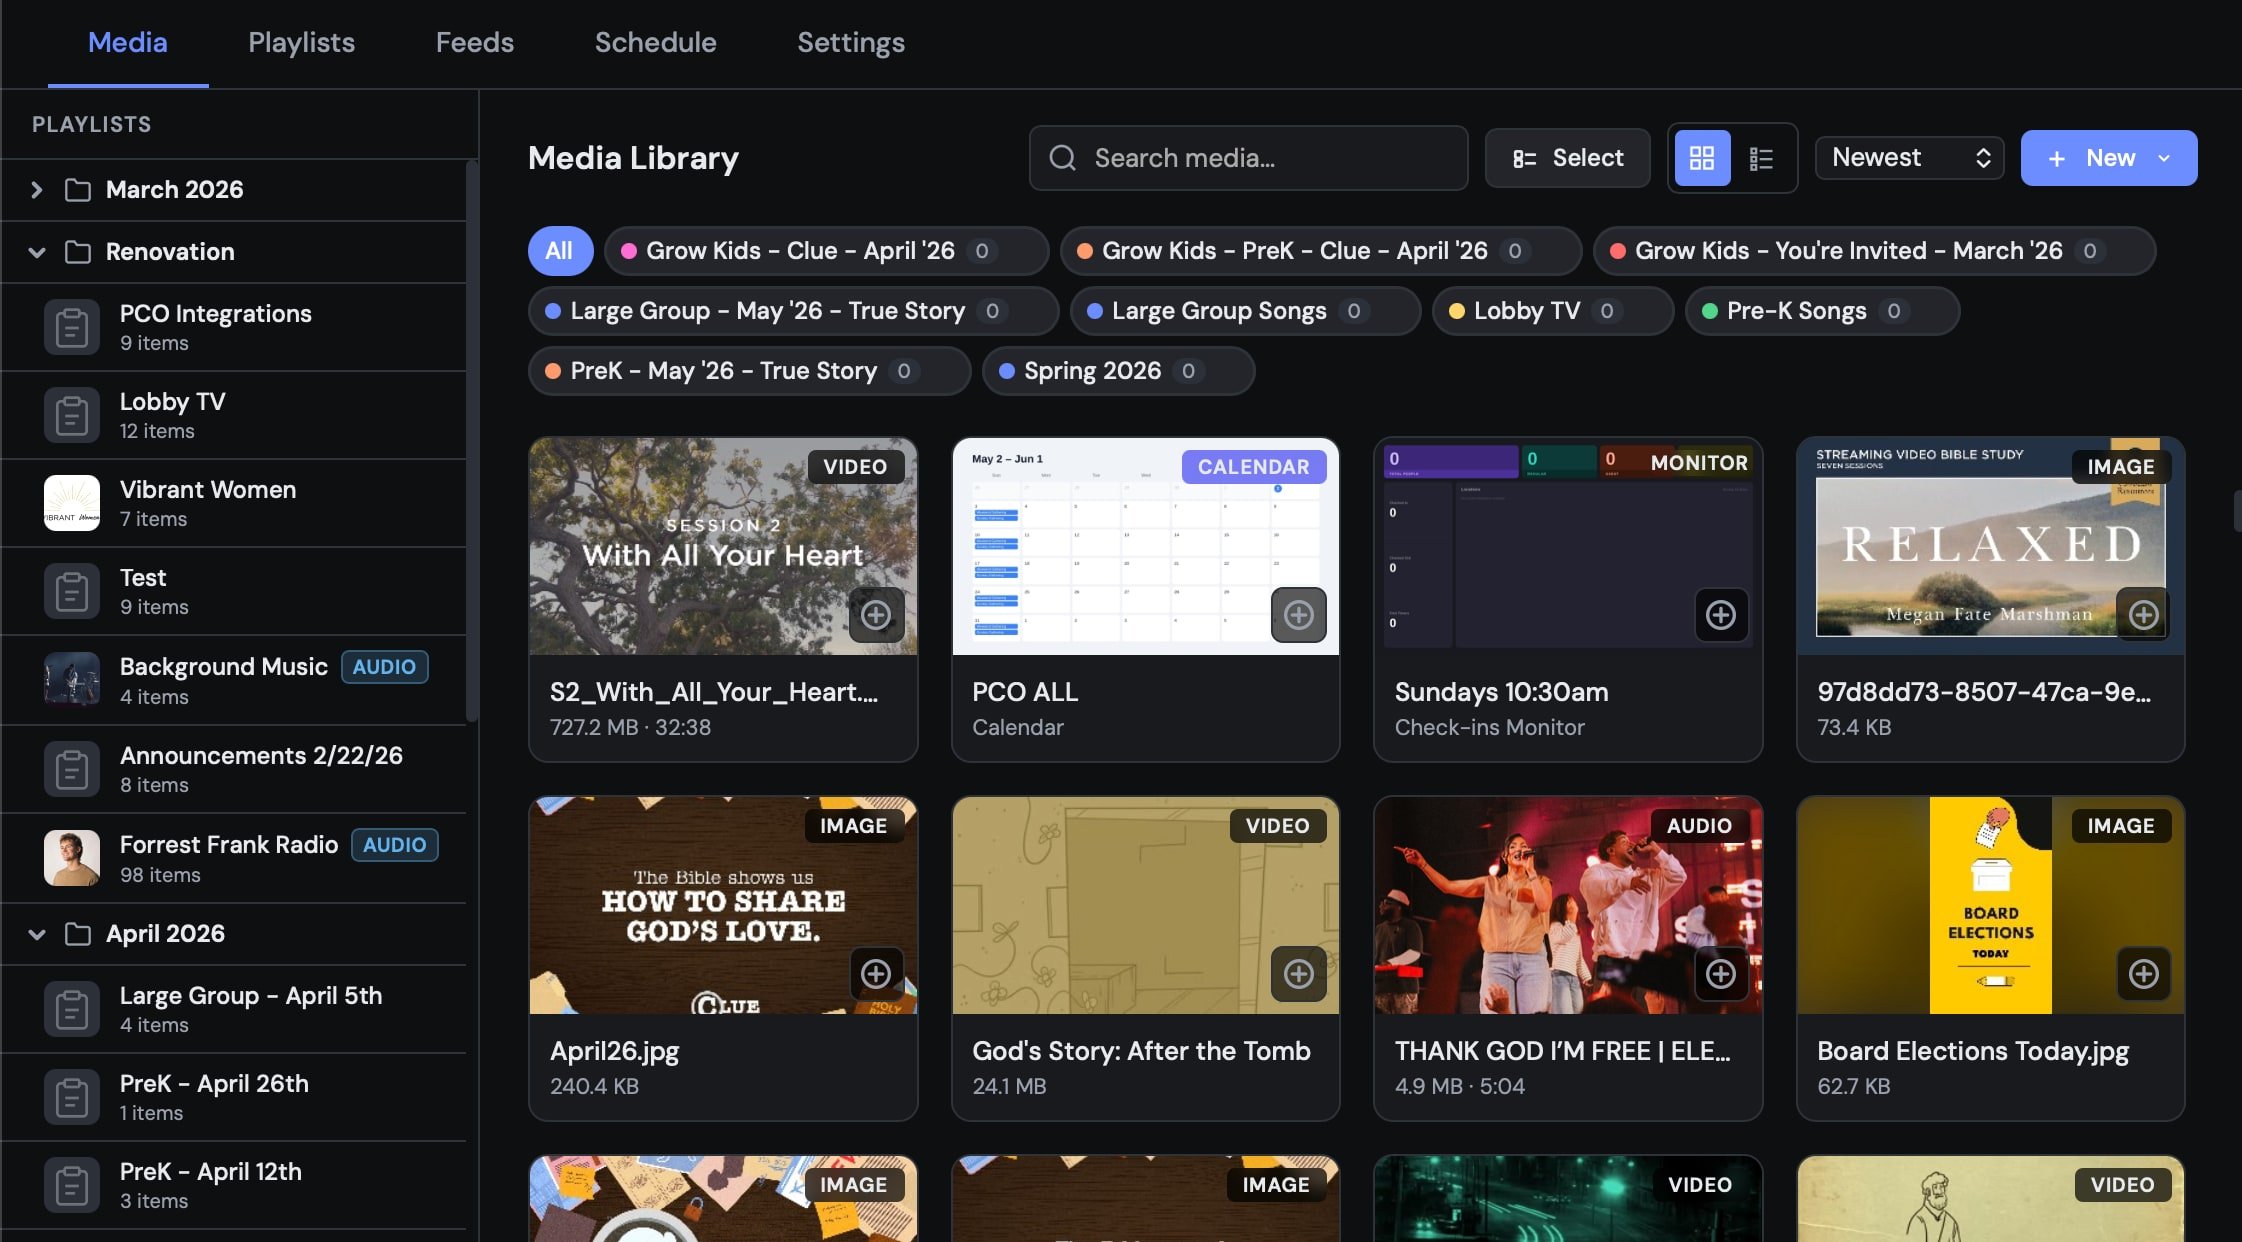
Task: Click the plus icon on the New button
Action: [2057, 159]
